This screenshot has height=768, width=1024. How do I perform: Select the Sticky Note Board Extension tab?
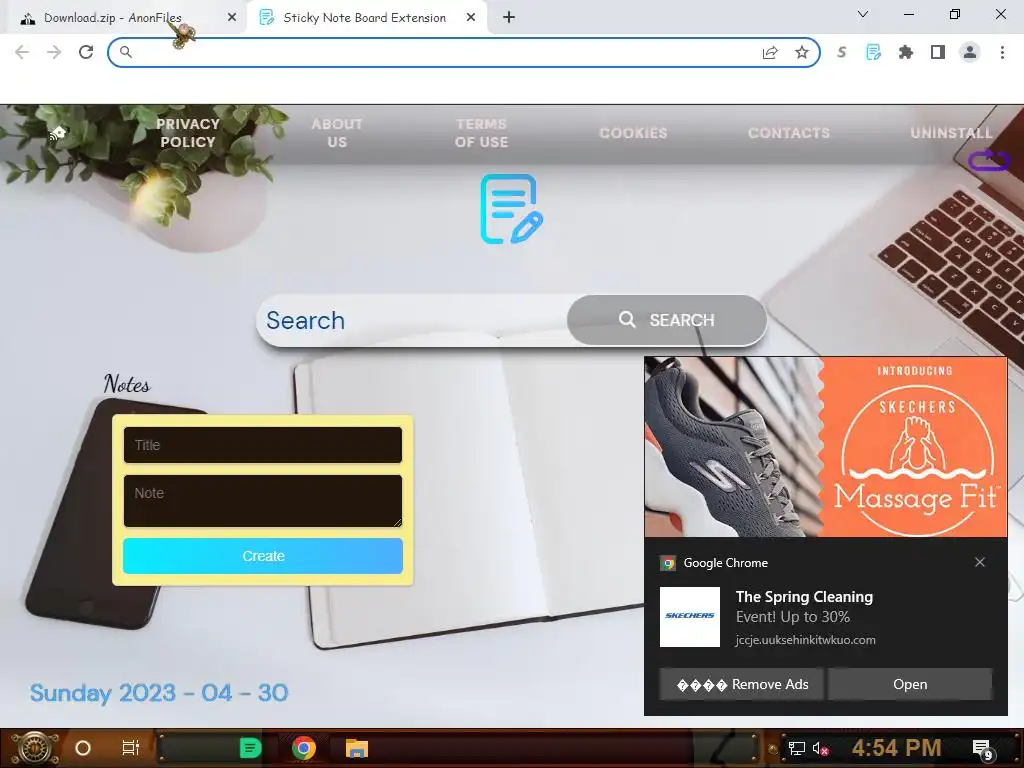point(364,18)
